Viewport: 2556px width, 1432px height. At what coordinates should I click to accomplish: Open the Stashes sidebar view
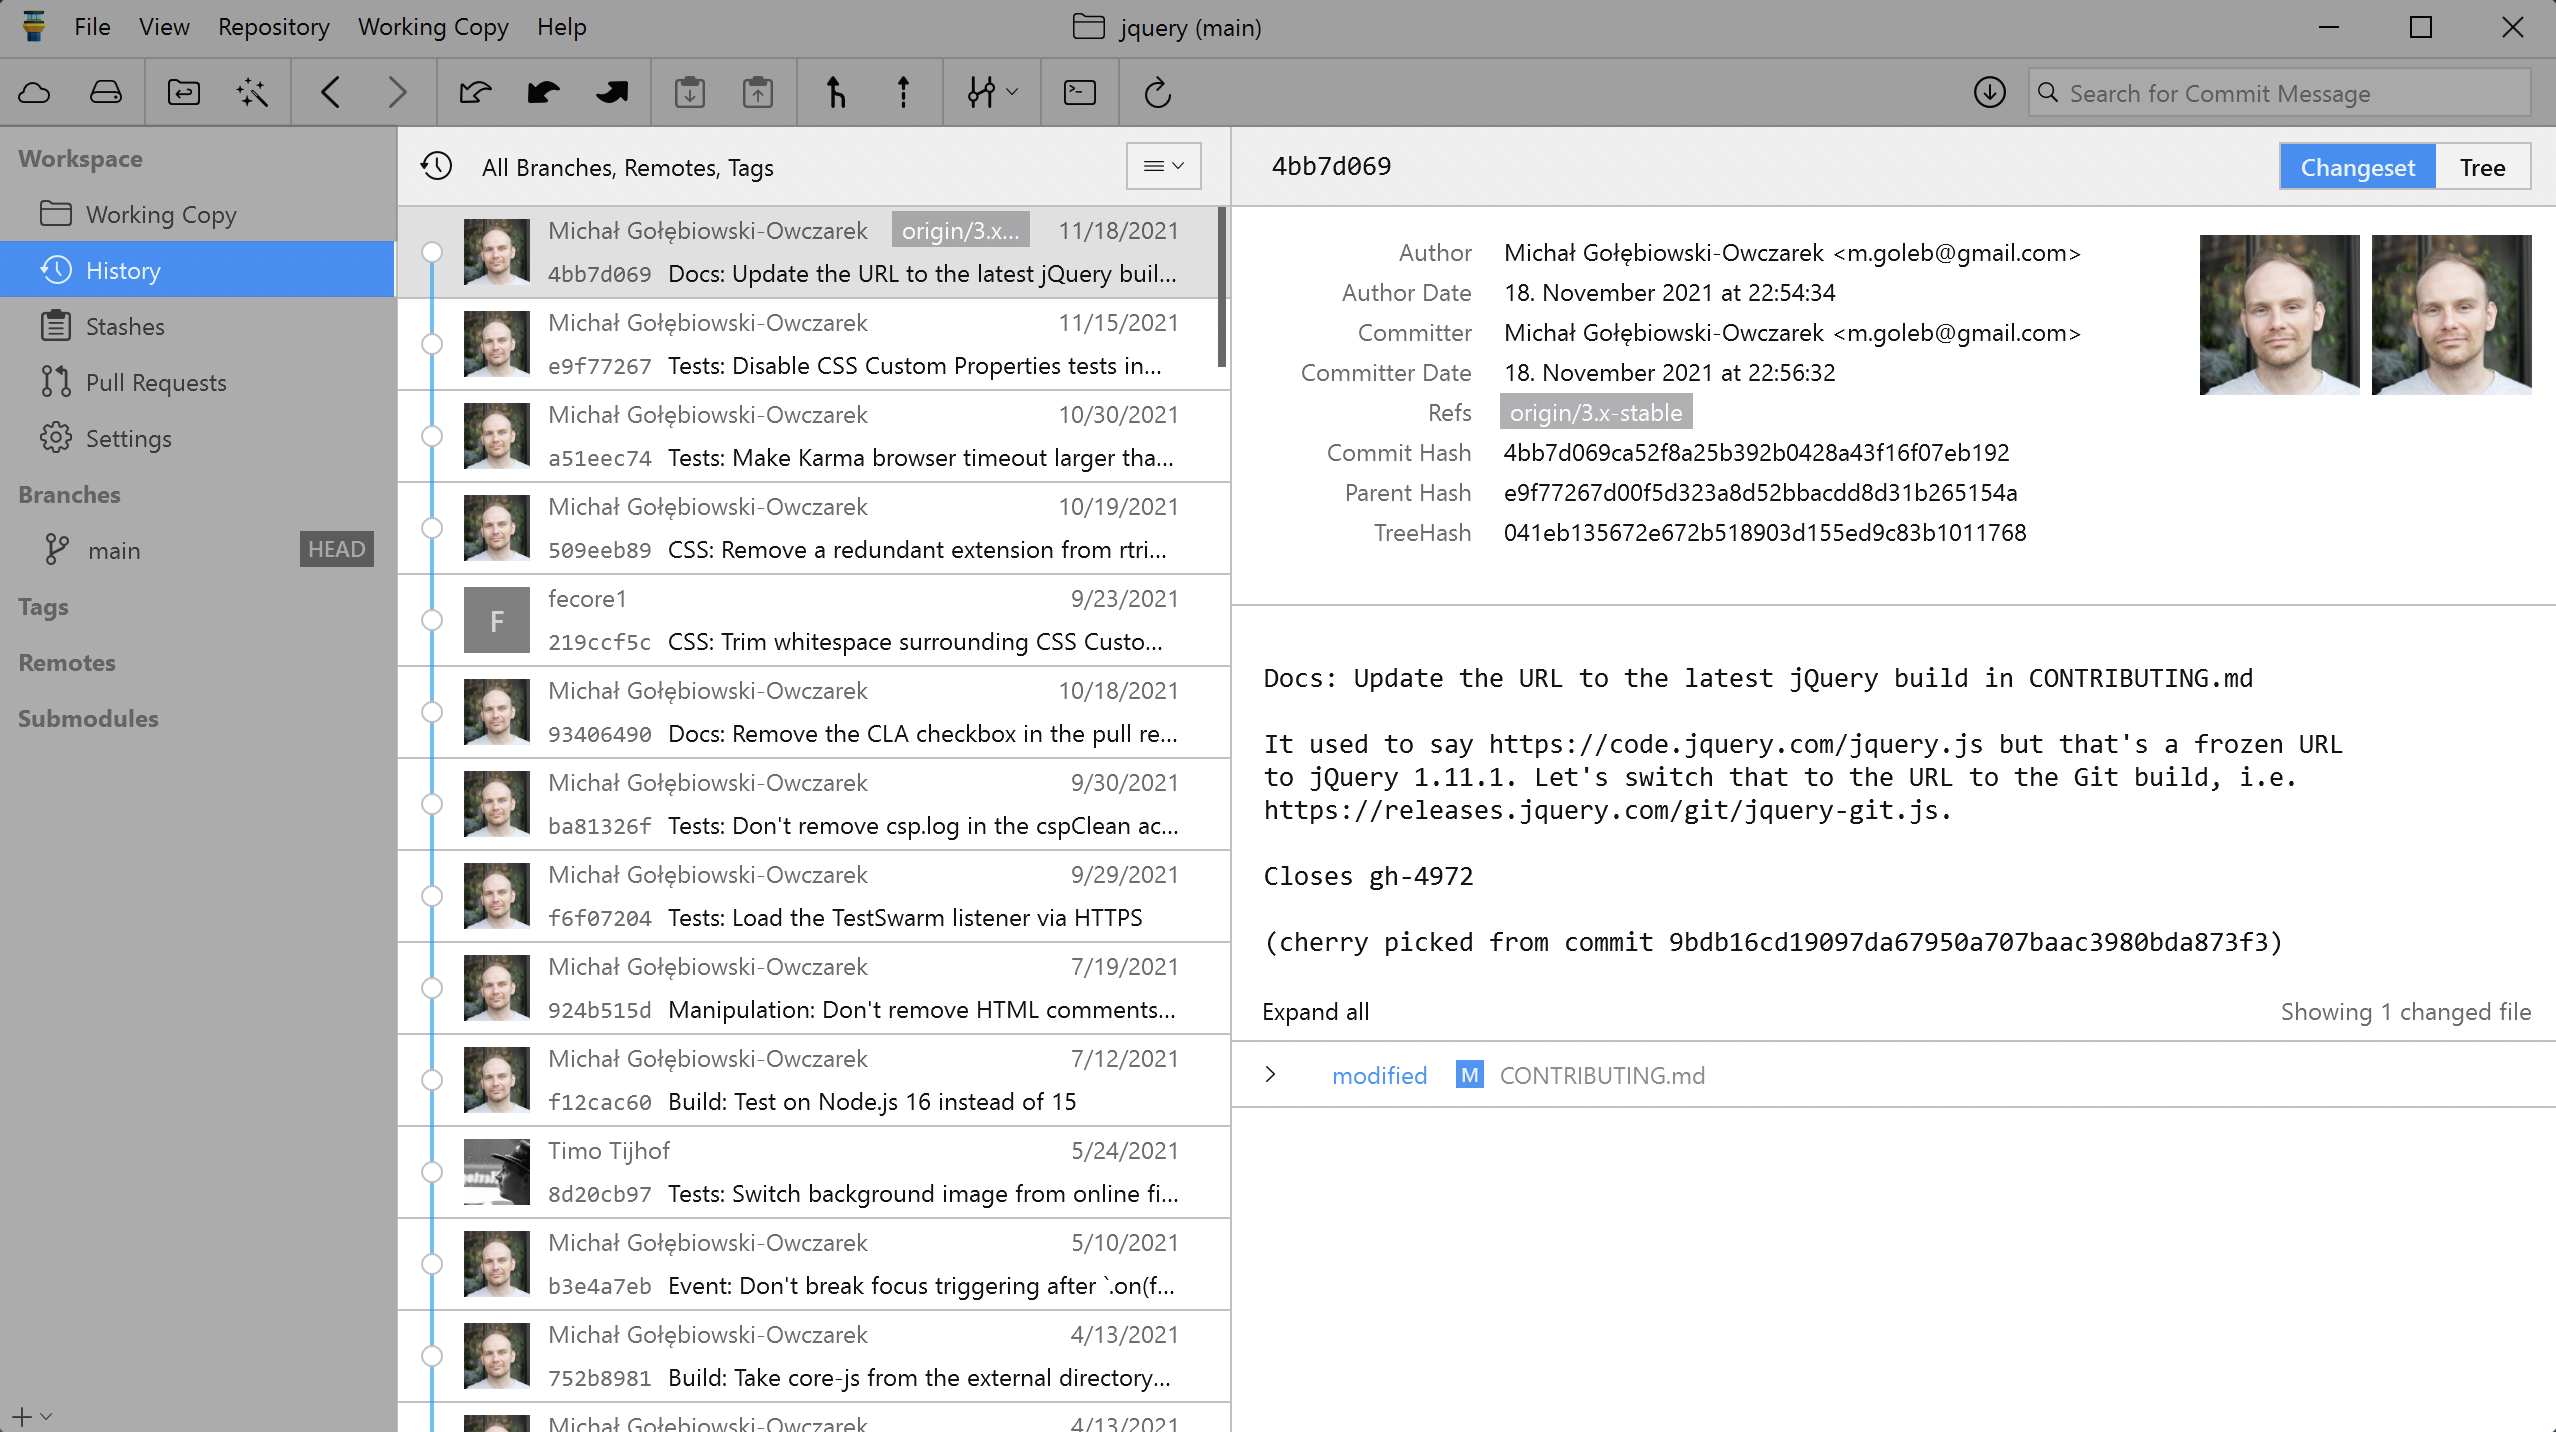tap(125, 327)
